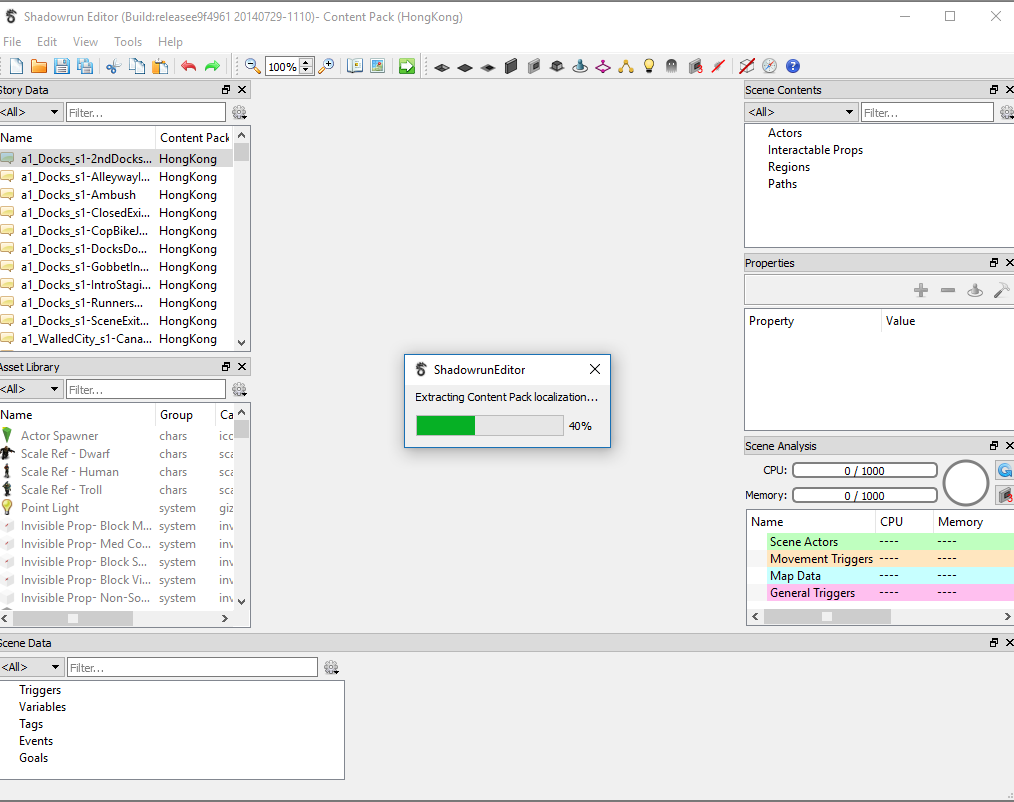The image size is (1014, 802).
Task: Cut with the scissors icon
Action: [114, 66]
